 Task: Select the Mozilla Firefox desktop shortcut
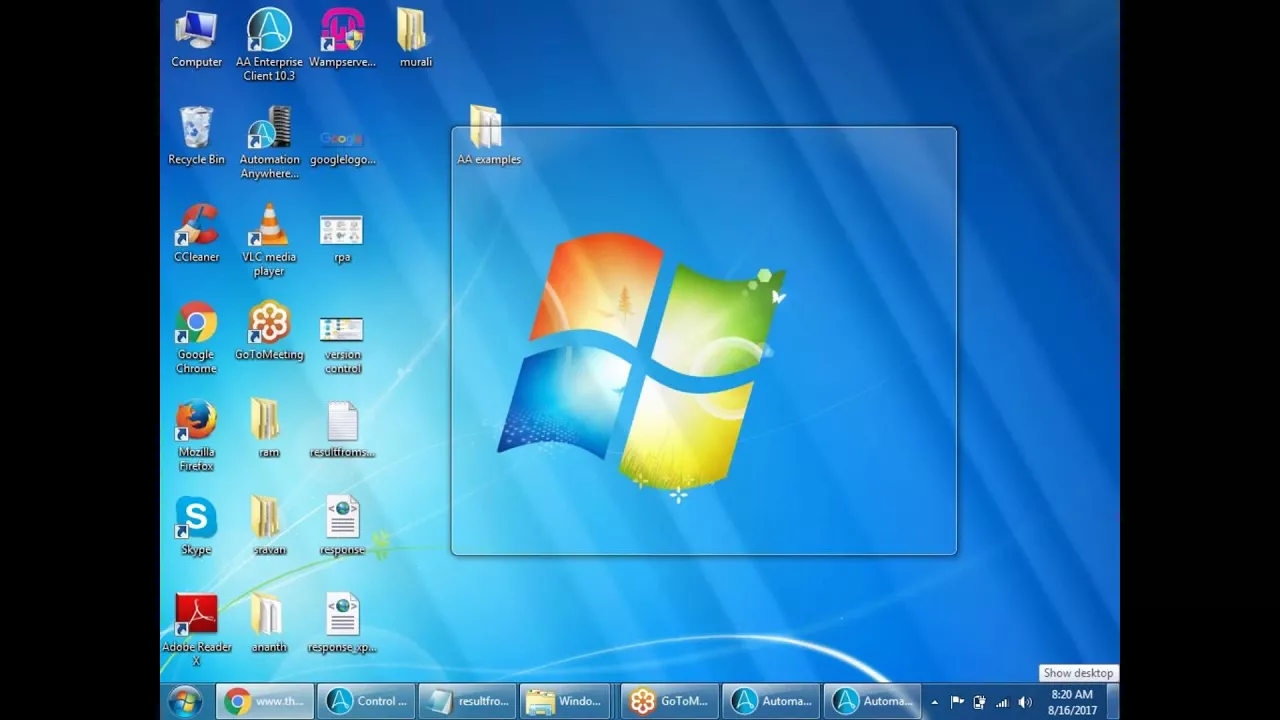(196, 435)
